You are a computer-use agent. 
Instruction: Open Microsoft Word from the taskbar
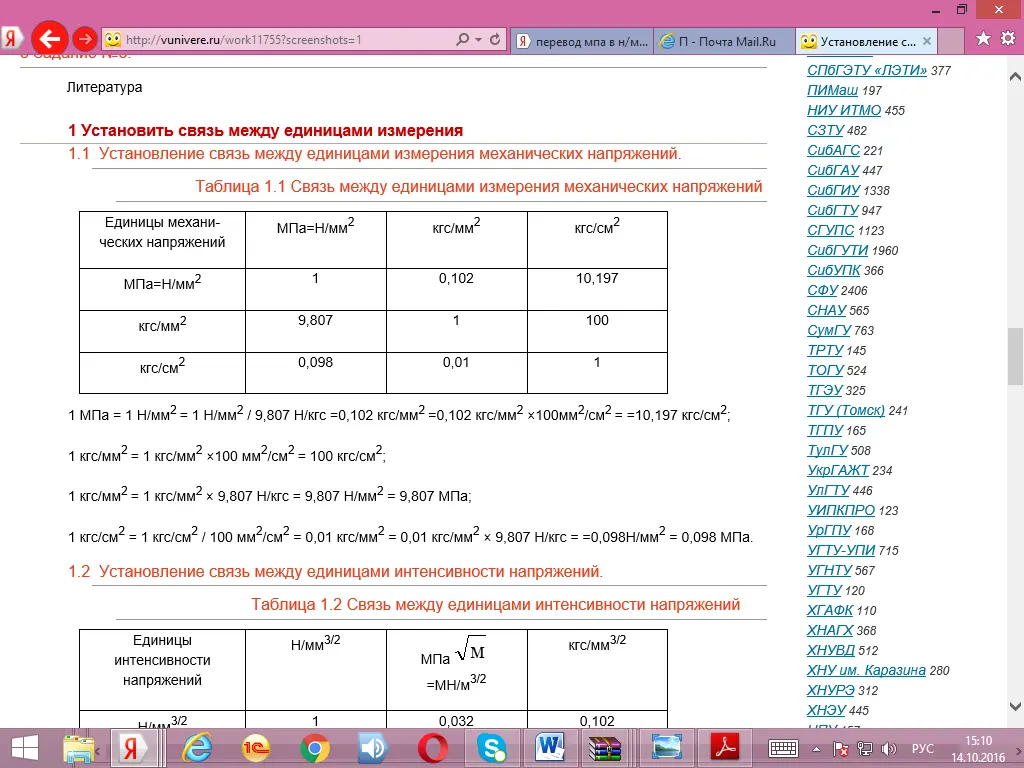[x=550, y=748]
